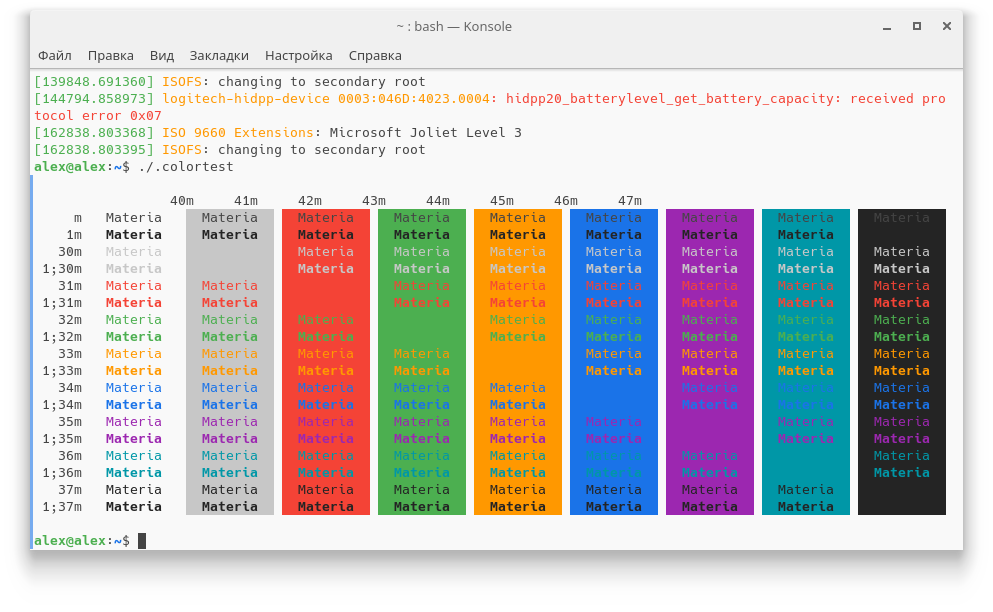993x612 pixels.
Task: Open the Настройка menu
Action: click(298, 56)
